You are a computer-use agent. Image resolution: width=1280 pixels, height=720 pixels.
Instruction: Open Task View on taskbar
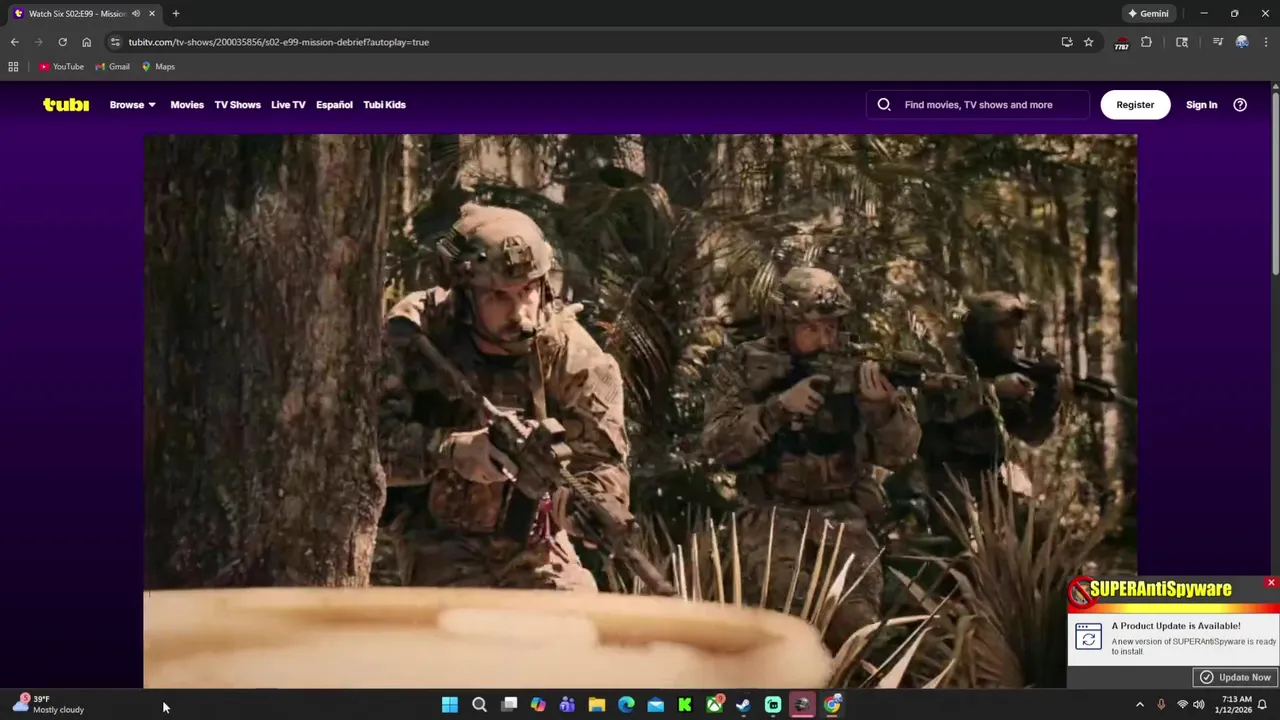pos(509,705)
